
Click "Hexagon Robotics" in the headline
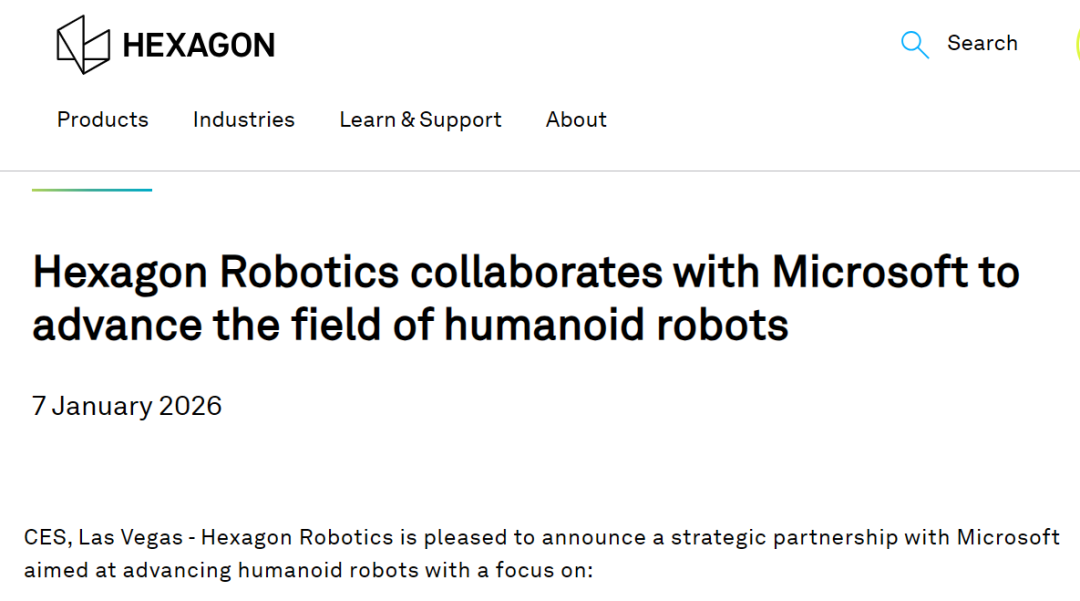217,273
